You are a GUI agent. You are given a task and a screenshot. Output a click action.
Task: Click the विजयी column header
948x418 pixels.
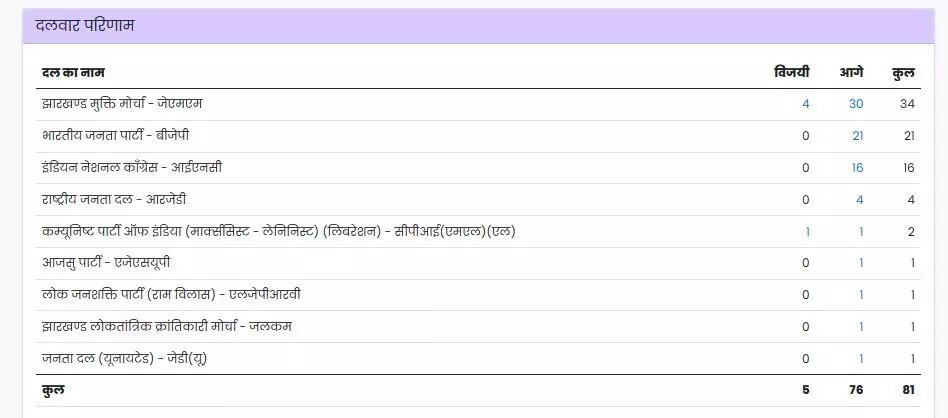pyautogui.click(x=791, y=73)
